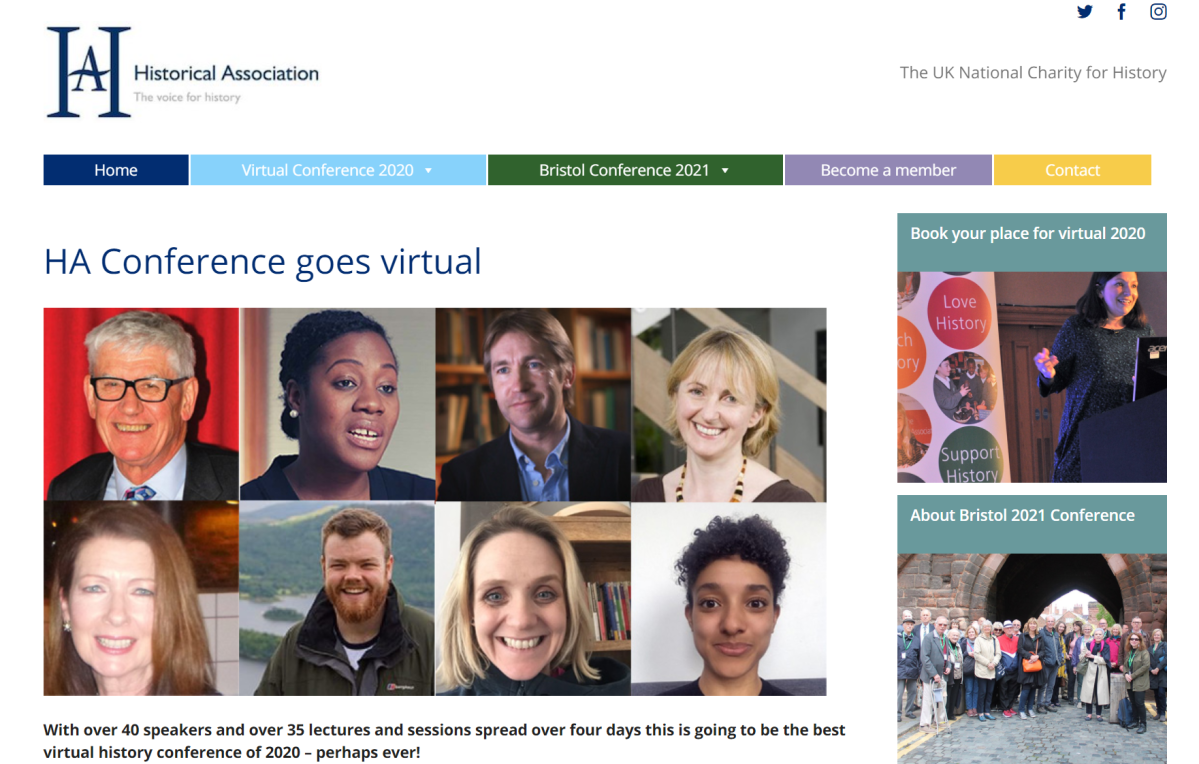Click the Facebook icon at top right
This screenshot has width=1199, height=764.
[1121, 12]
